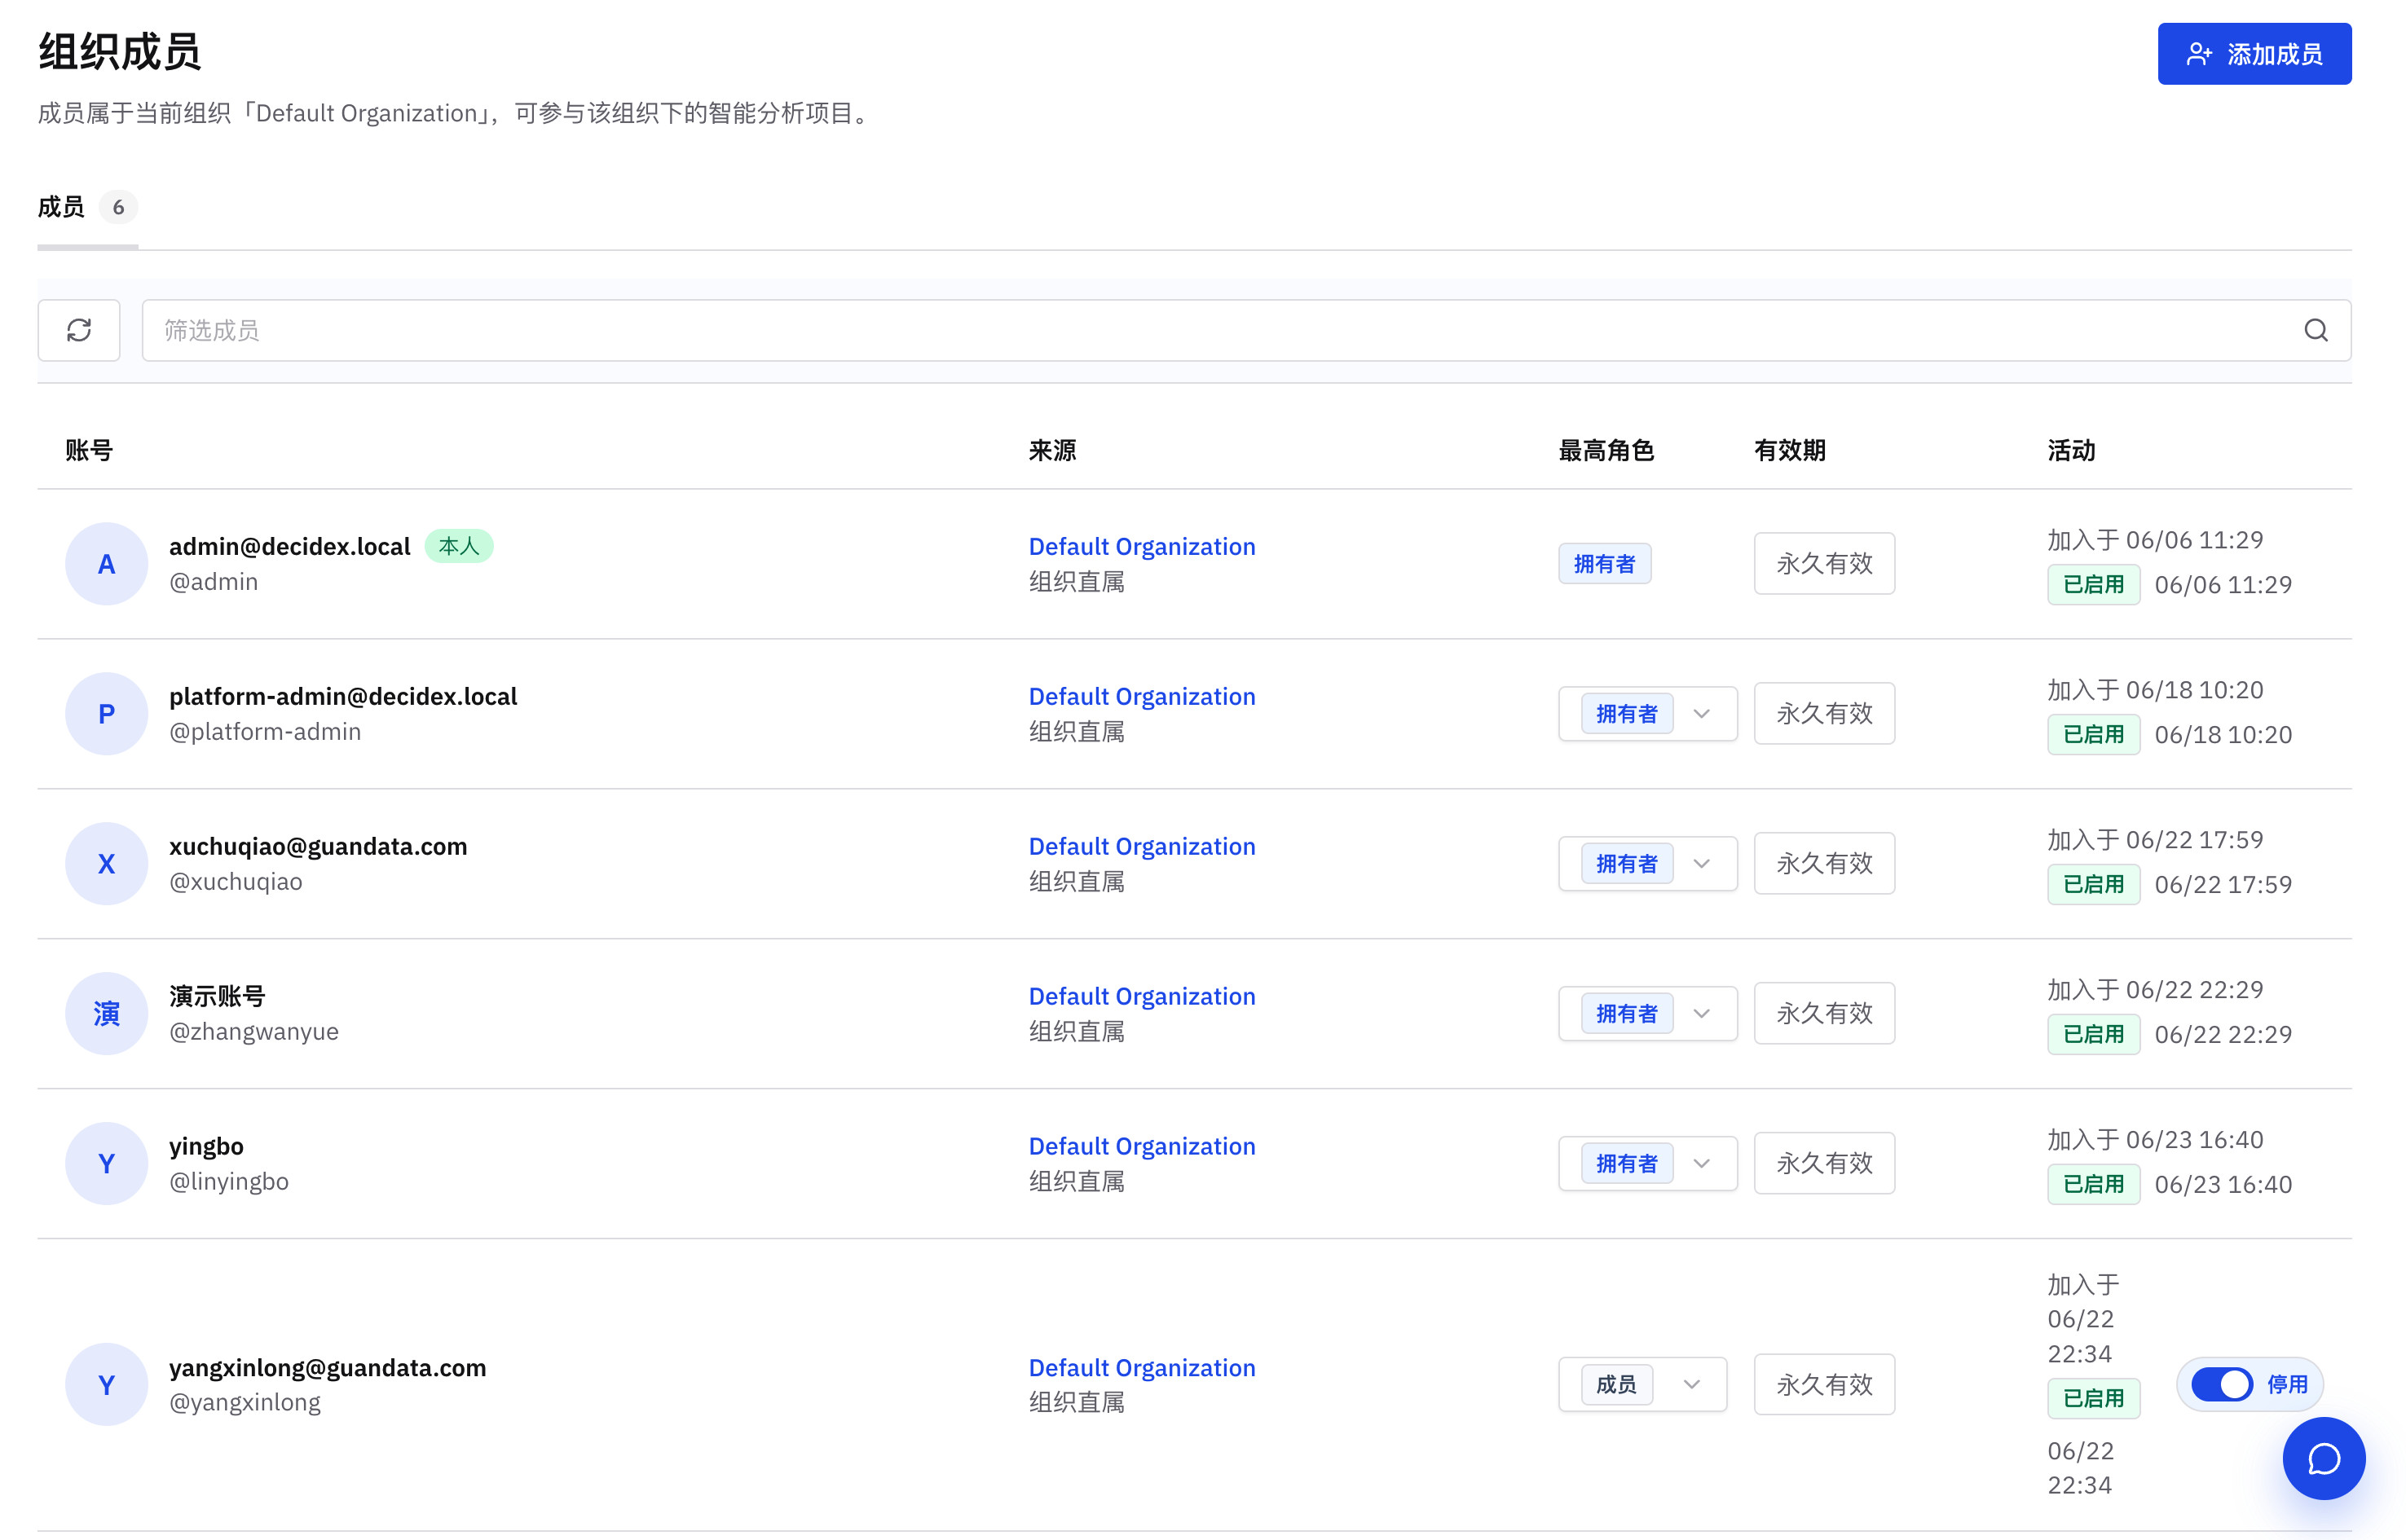2406x1540 pixels.
Task: Click the 演 avatar of 演示账号
Action: (106, 1014)
